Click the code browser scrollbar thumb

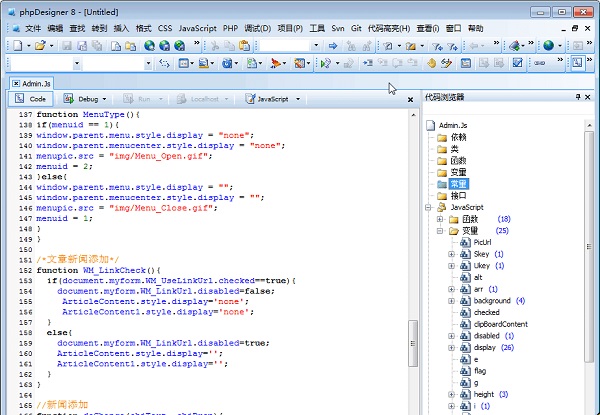click(x=589, y=246)
